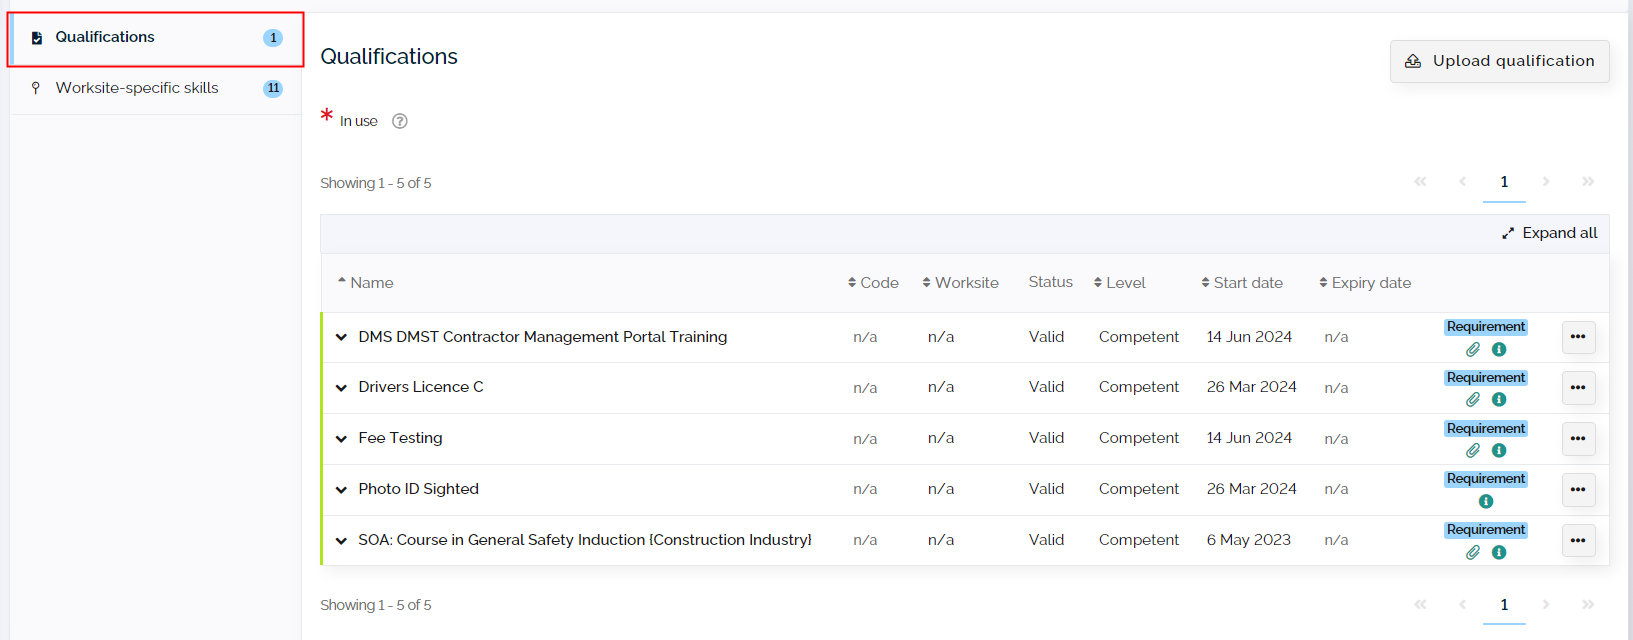Click info icon for SOA Safety Induction row

[1499, 553]
